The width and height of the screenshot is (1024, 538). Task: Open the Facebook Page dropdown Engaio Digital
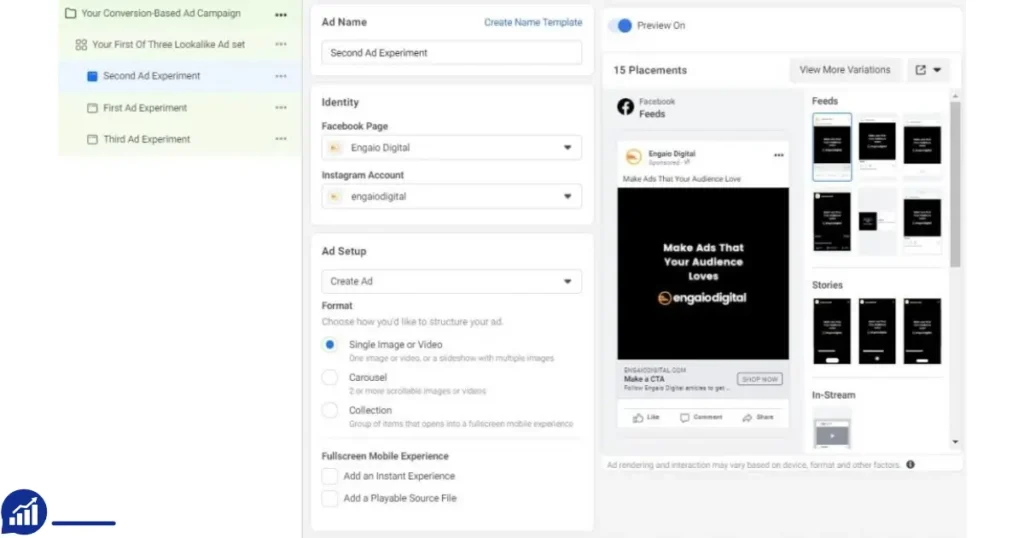tap(451, 148)
